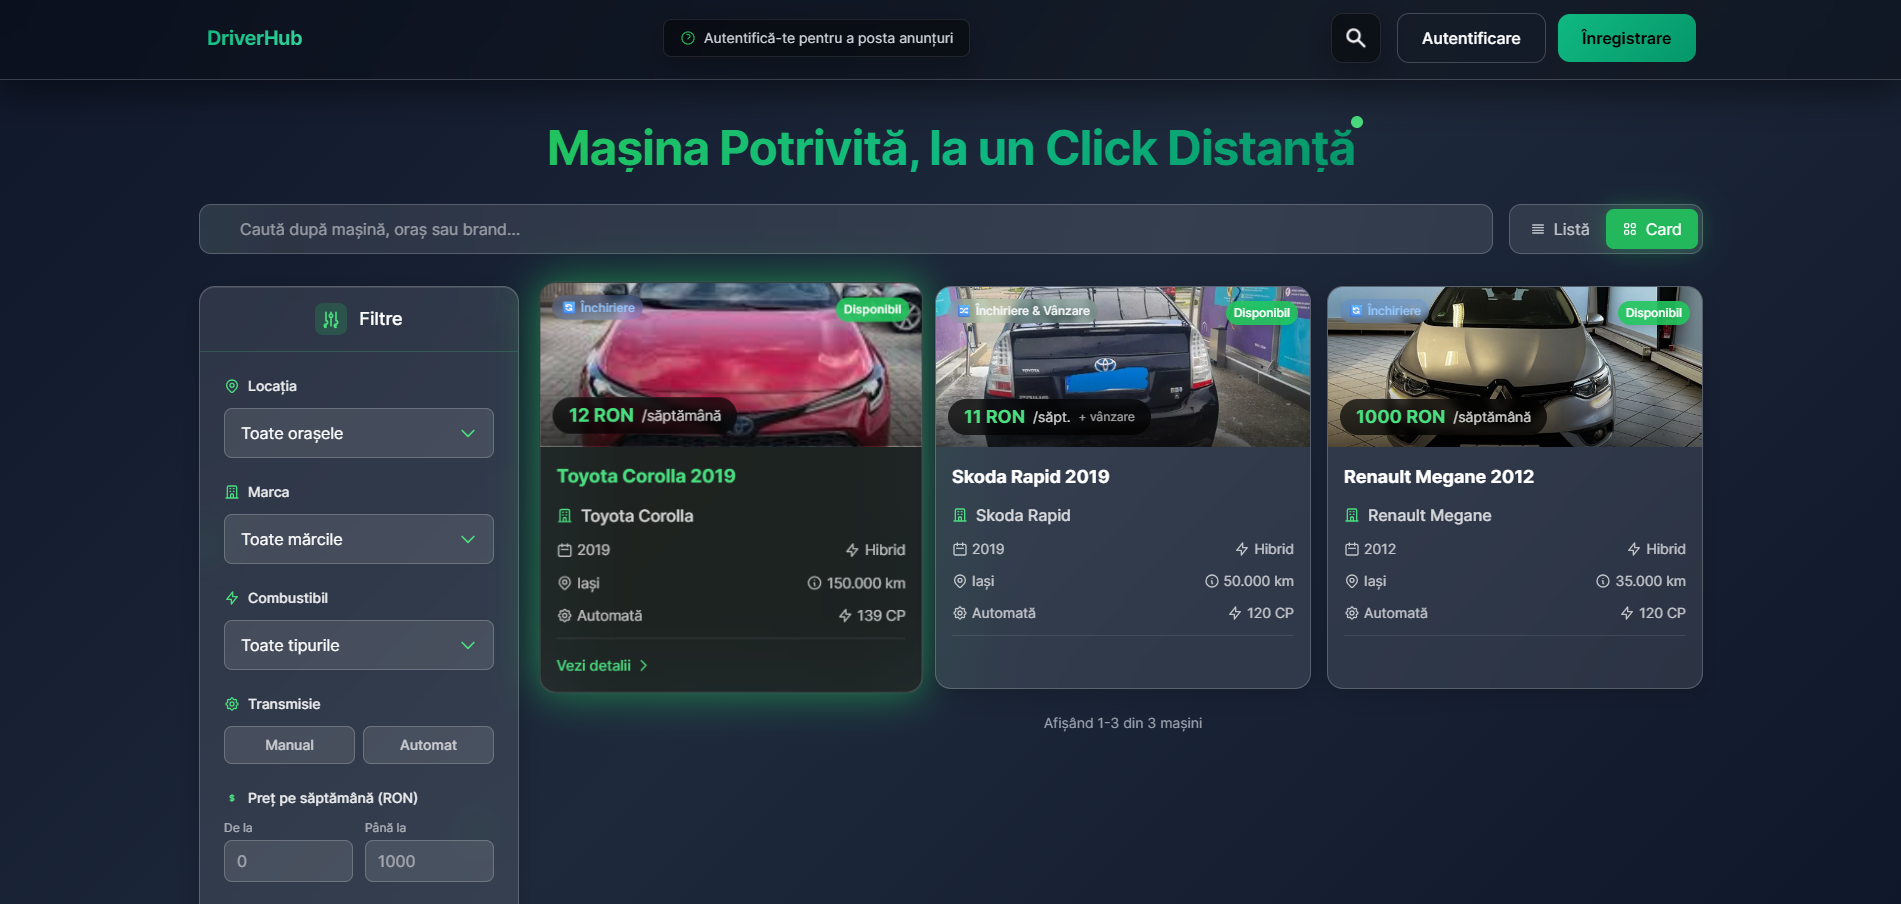Screen dimensions: 1901x904
Task: Click Skoda Rapid 2019 title
Action: click(x=1030, y=477)
